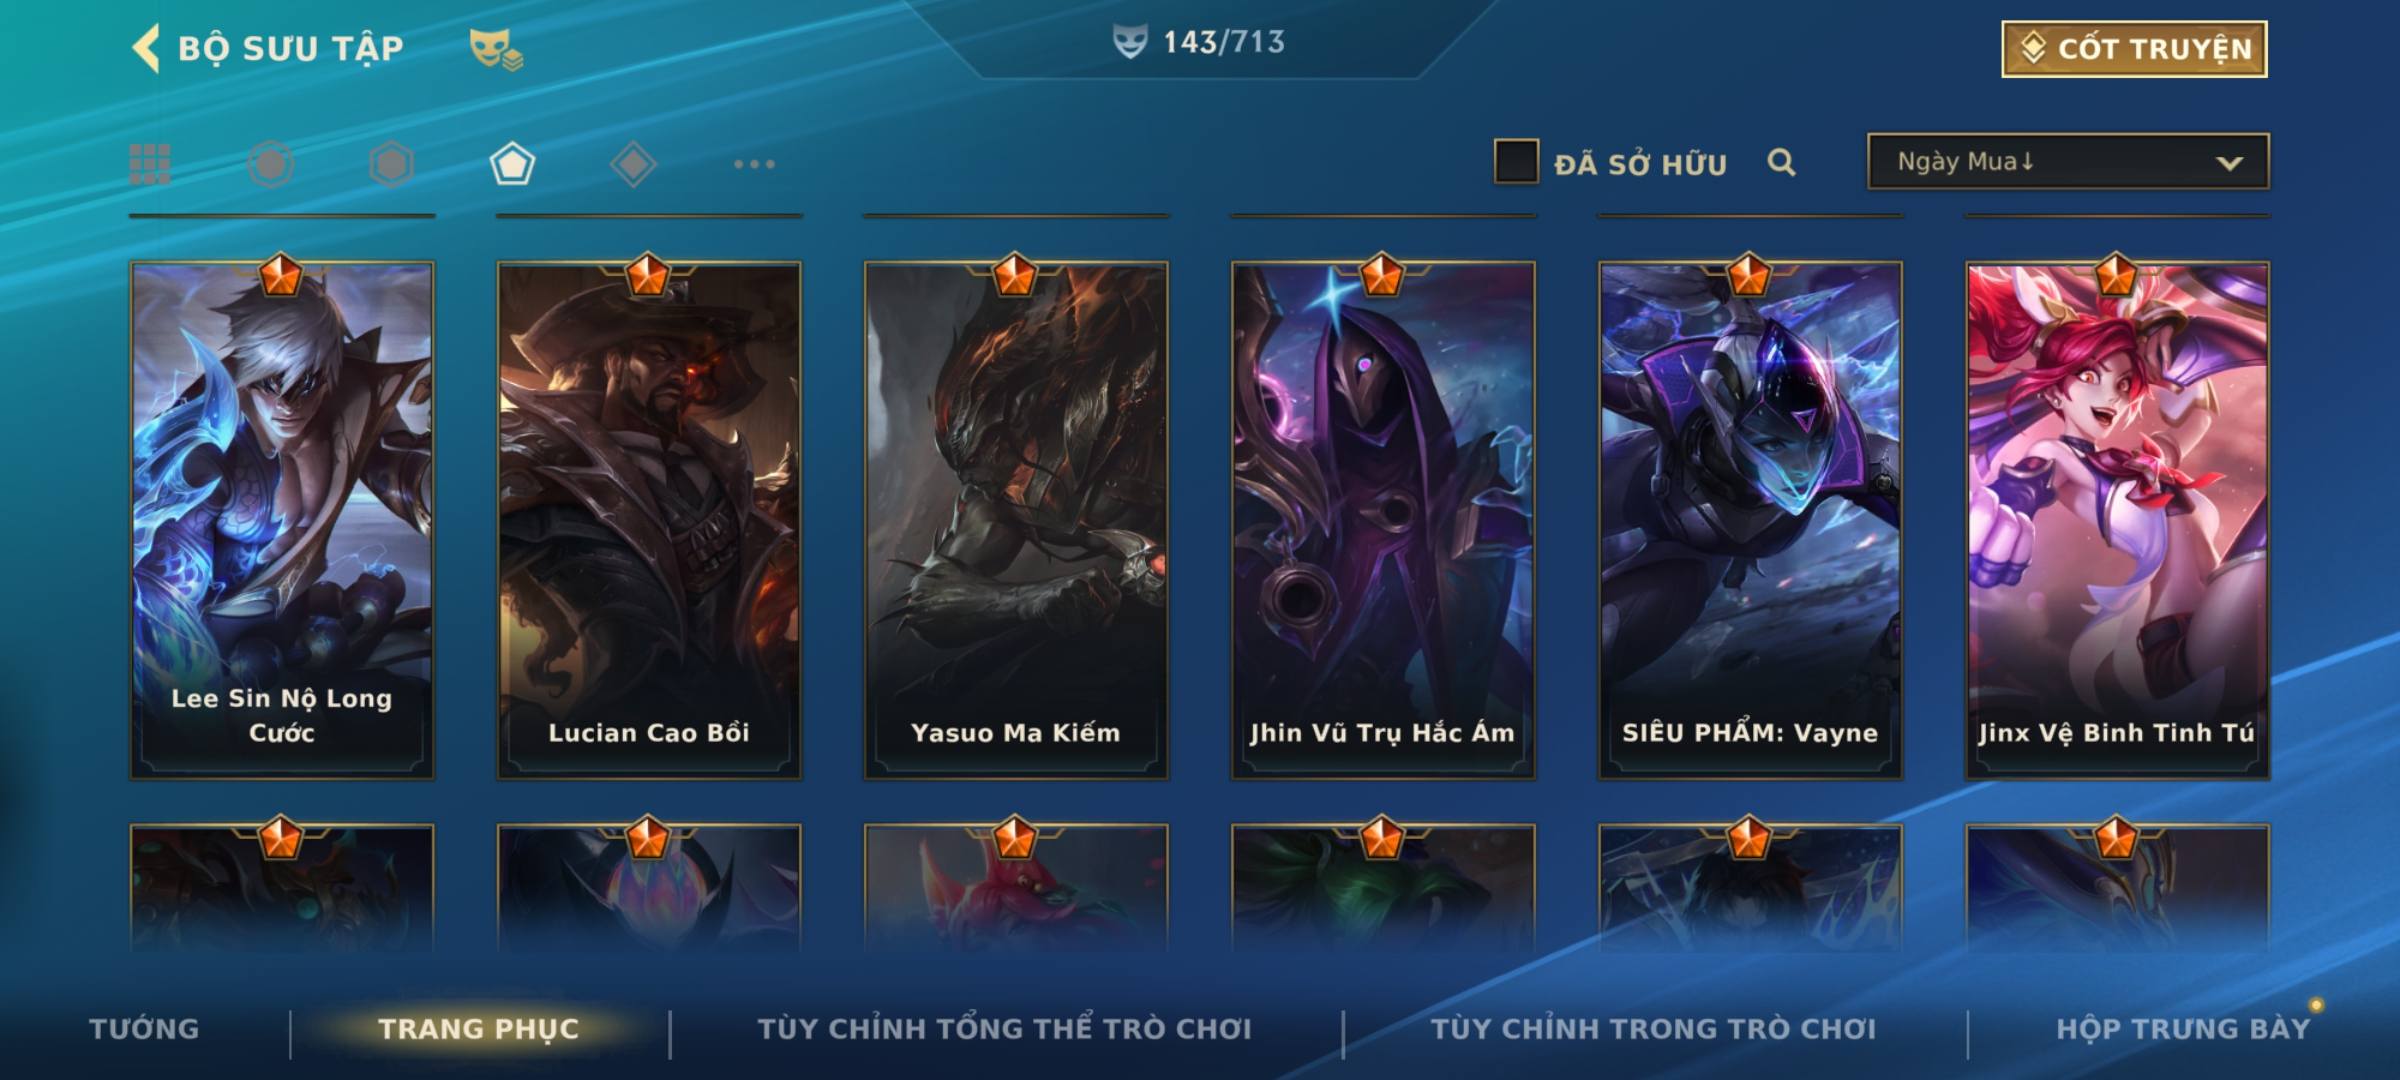Select the SIÊU PHẨM: Vayne skin card

(x=1750, y=520)
